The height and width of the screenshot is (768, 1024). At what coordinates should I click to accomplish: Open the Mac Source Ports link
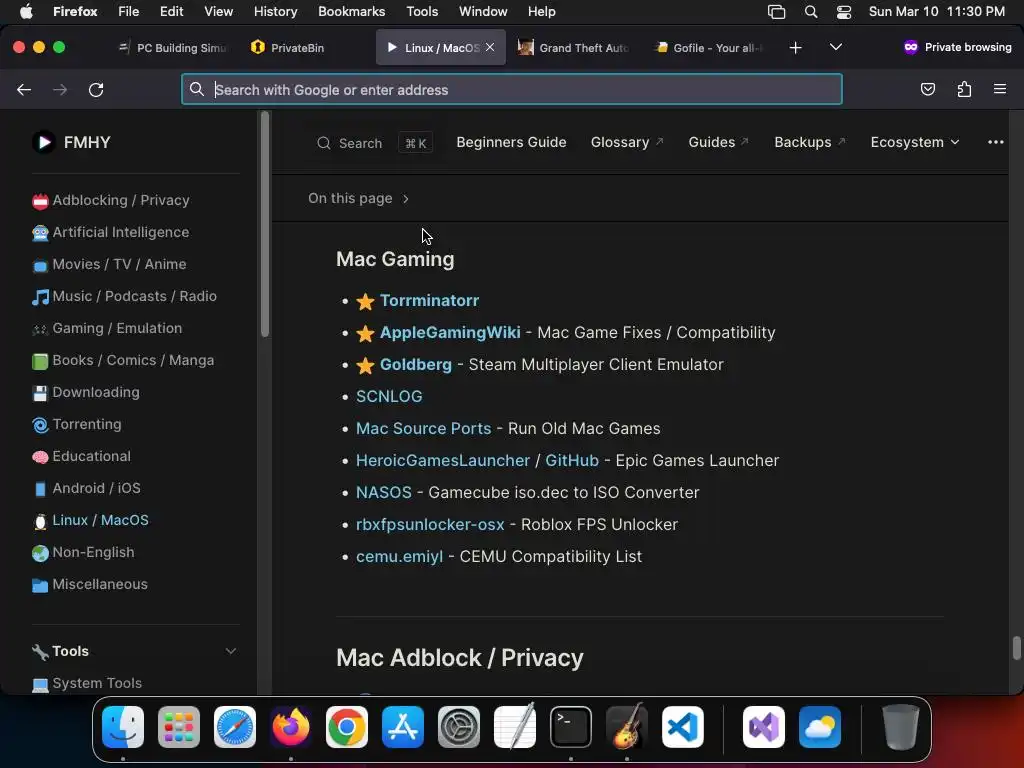click(423, 428)
